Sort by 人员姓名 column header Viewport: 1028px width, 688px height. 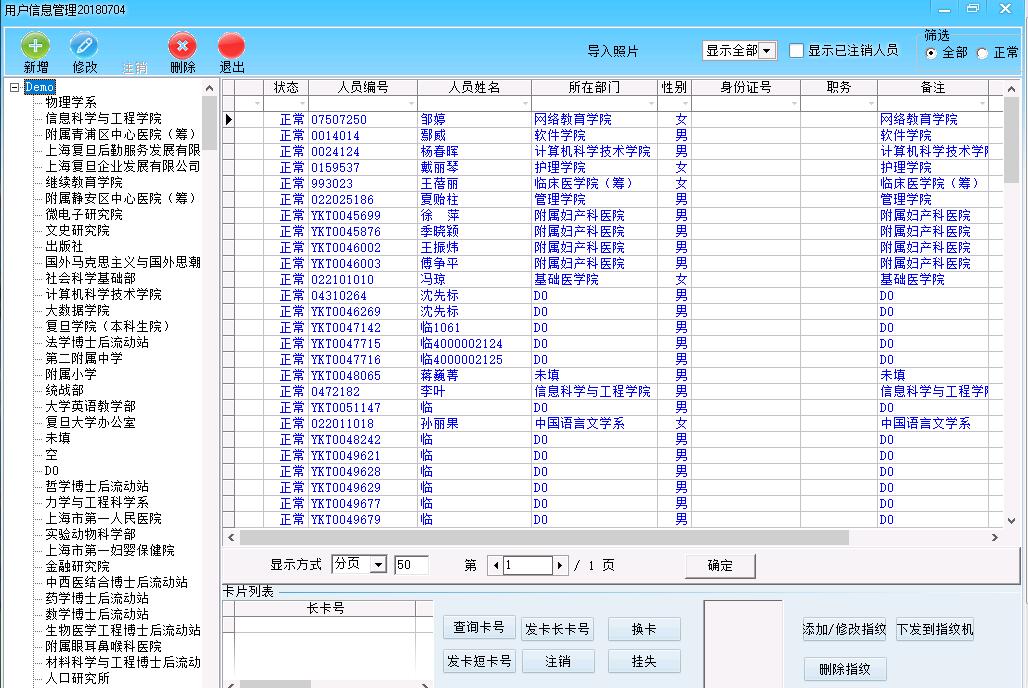click(x=474, y=88)
